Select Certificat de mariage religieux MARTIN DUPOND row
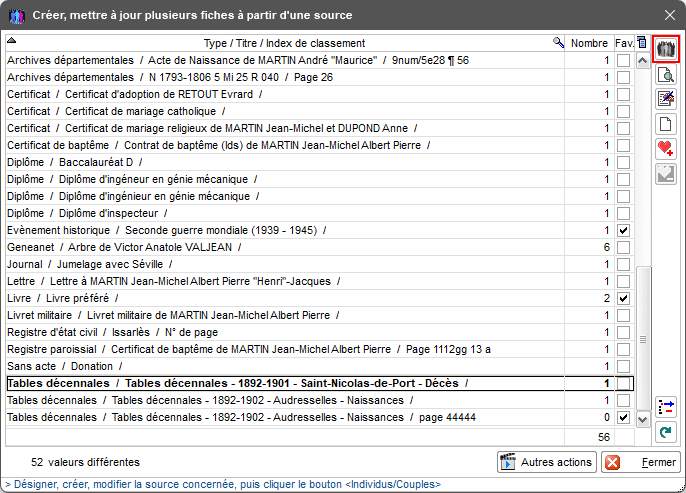The image size is (686, 493). [x=284, y=129]
